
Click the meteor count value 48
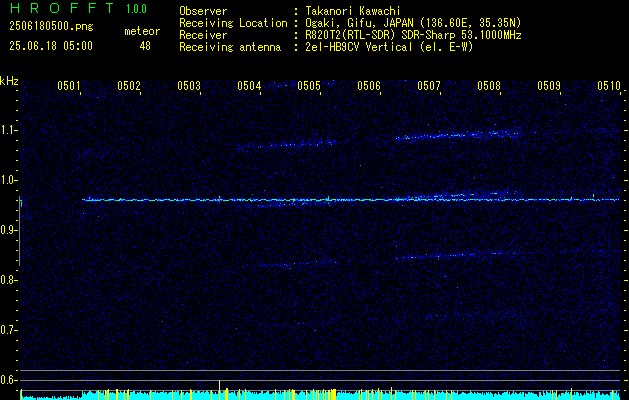[145, 46]
